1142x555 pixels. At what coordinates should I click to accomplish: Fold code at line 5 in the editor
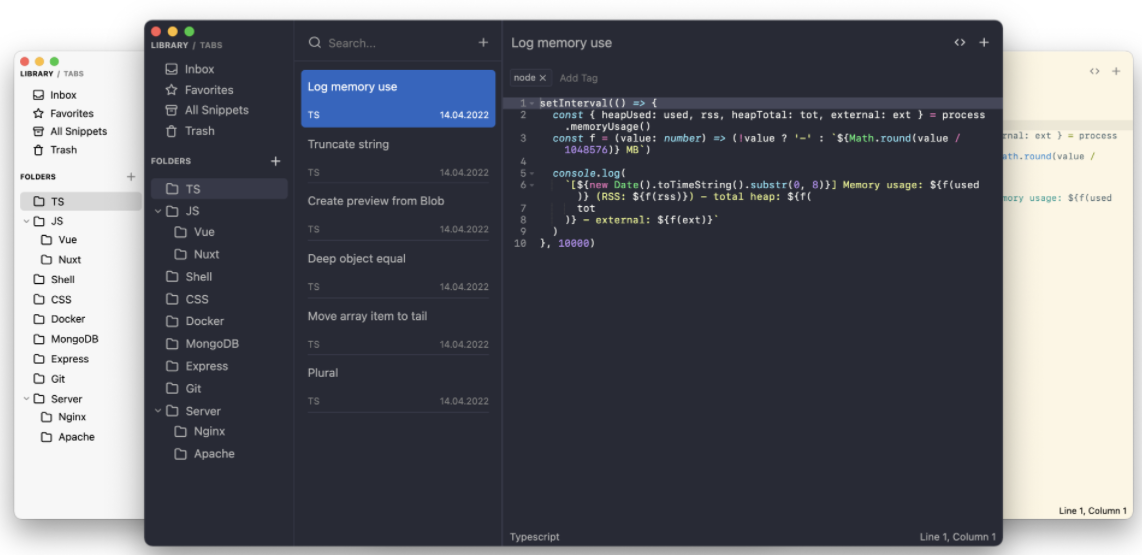(x=532, y=173)
